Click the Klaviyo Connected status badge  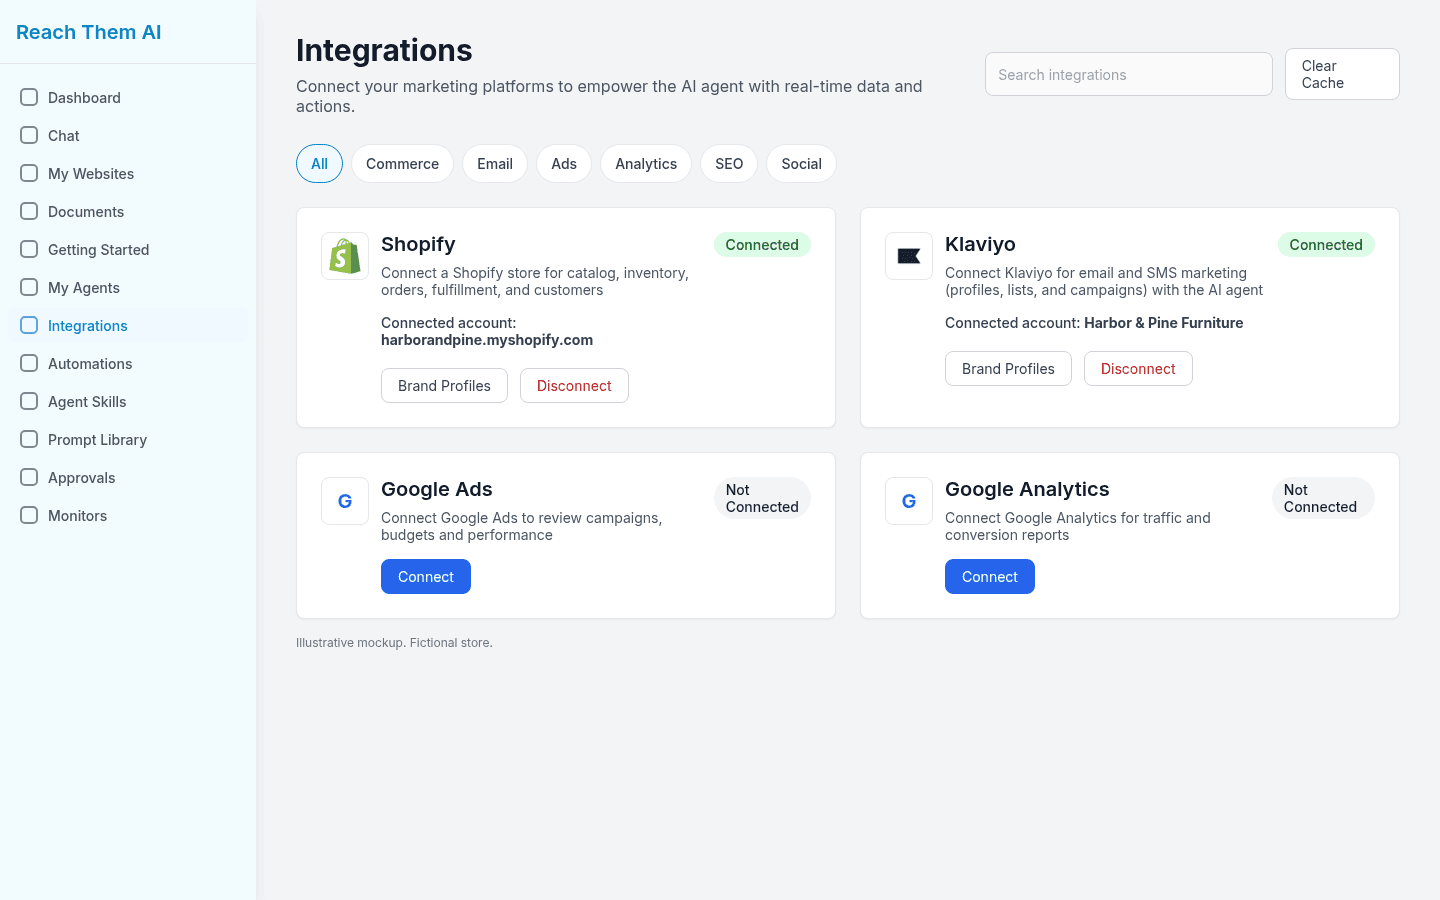(x=1326, y=245)
